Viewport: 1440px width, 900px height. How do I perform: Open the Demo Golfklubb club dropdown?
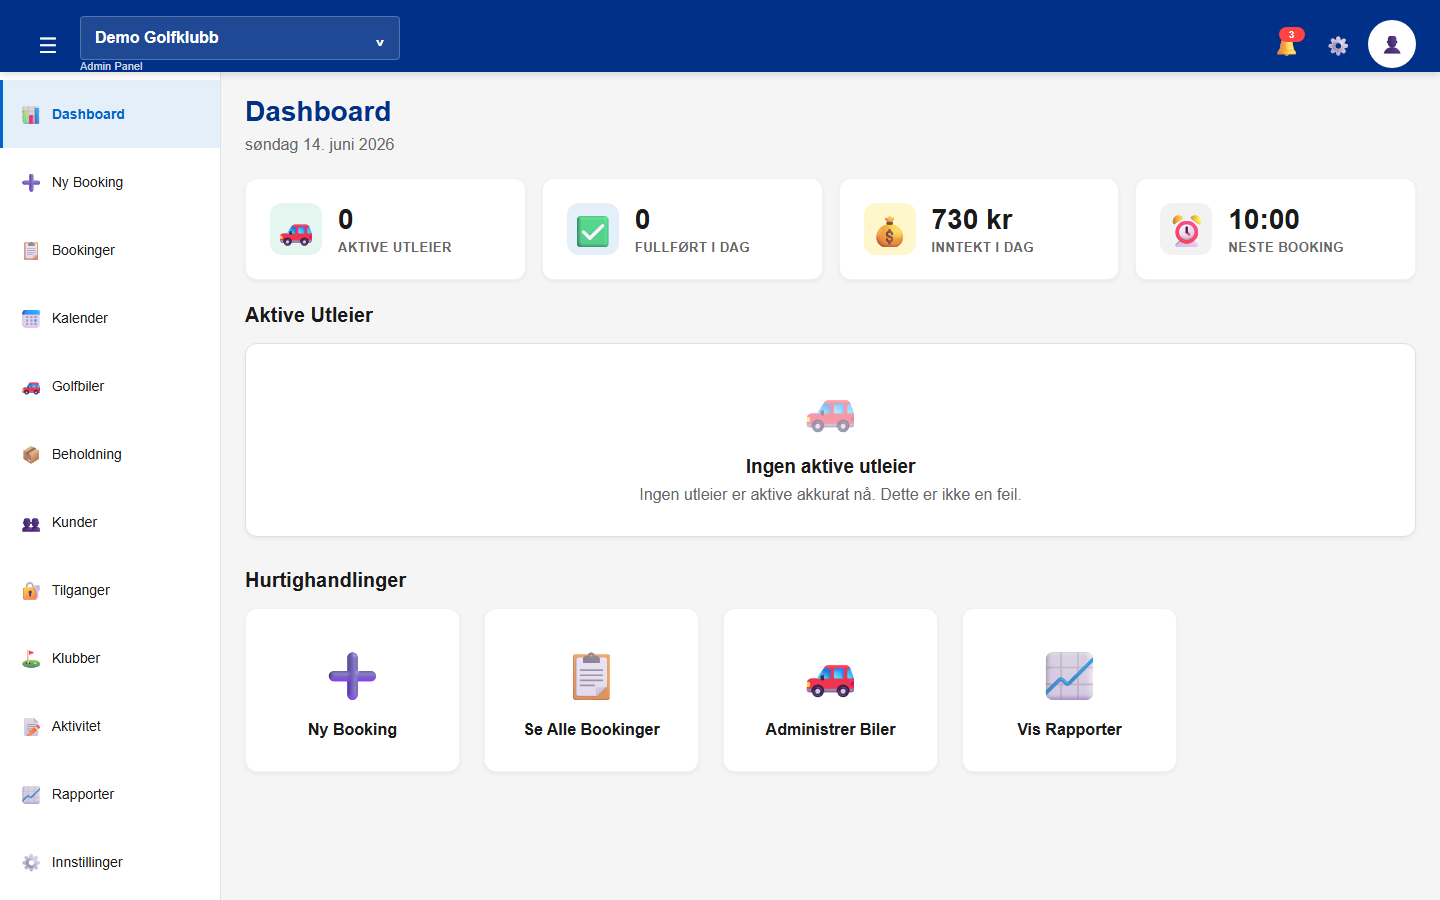pos(240,38)
